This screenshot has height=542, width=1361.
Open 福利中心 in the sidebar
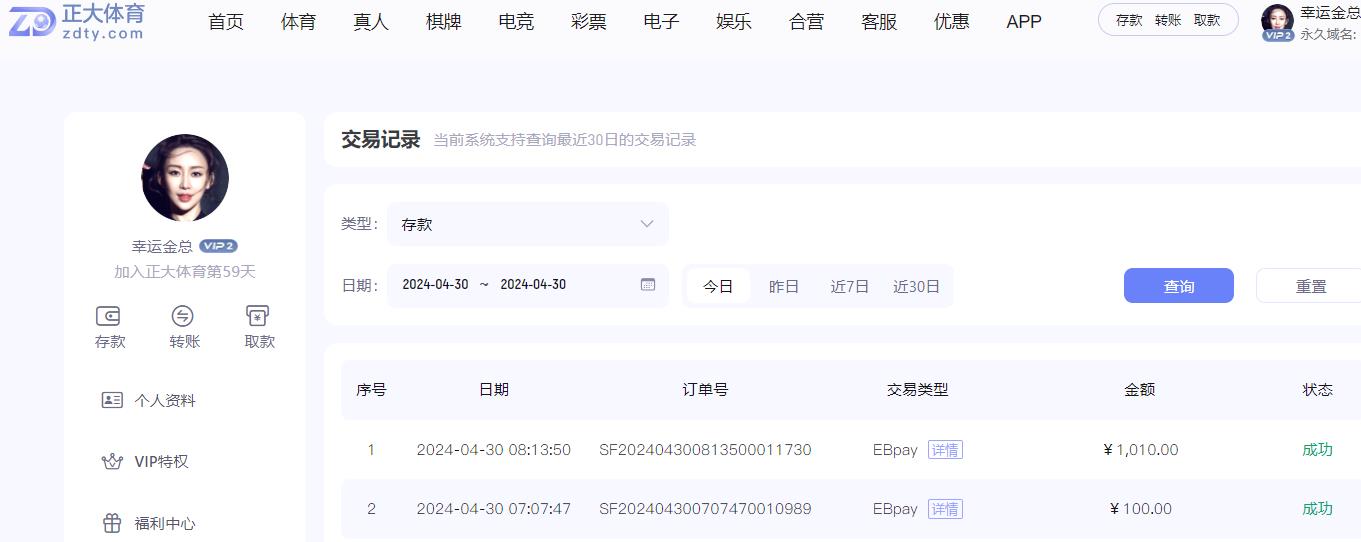click(165, 523)
